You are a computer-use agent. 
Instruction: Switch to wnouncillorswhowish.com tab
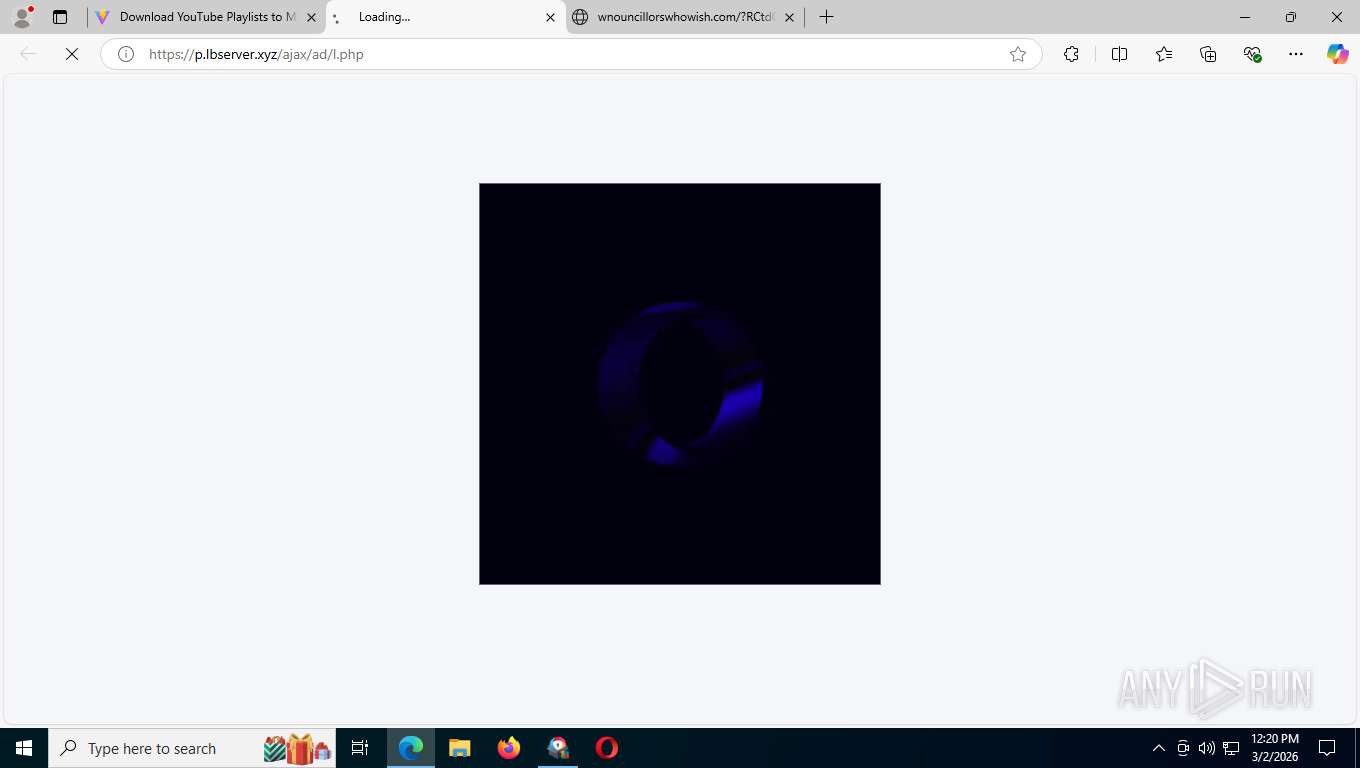(x=685, y=17)
